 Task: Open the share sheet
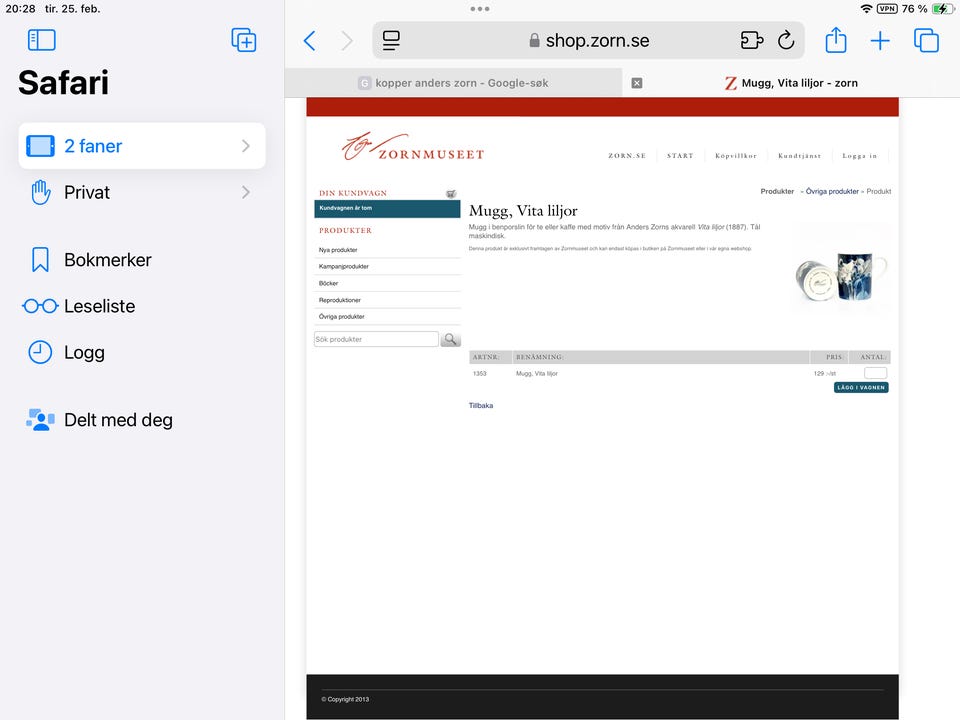click(836, 40)
